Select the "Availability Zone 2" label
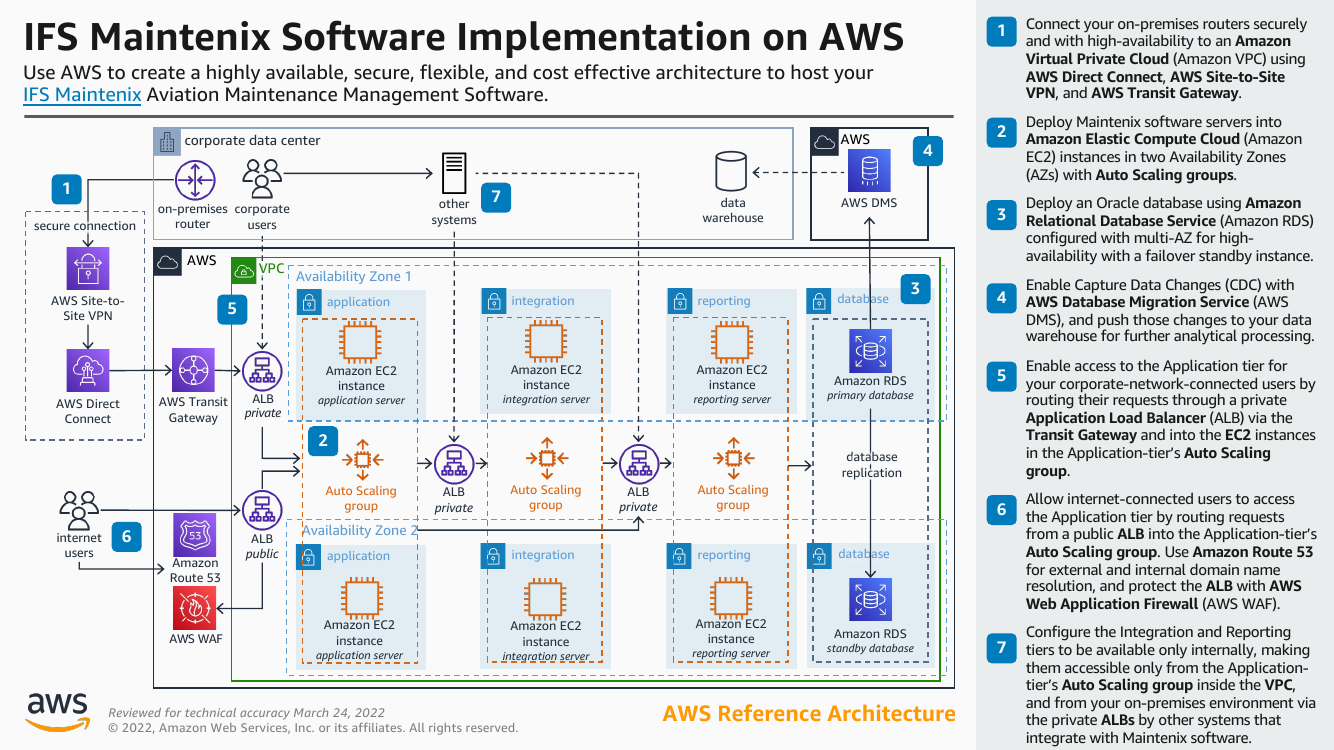Screen dimensions: 1334x750 click(360, 530)
